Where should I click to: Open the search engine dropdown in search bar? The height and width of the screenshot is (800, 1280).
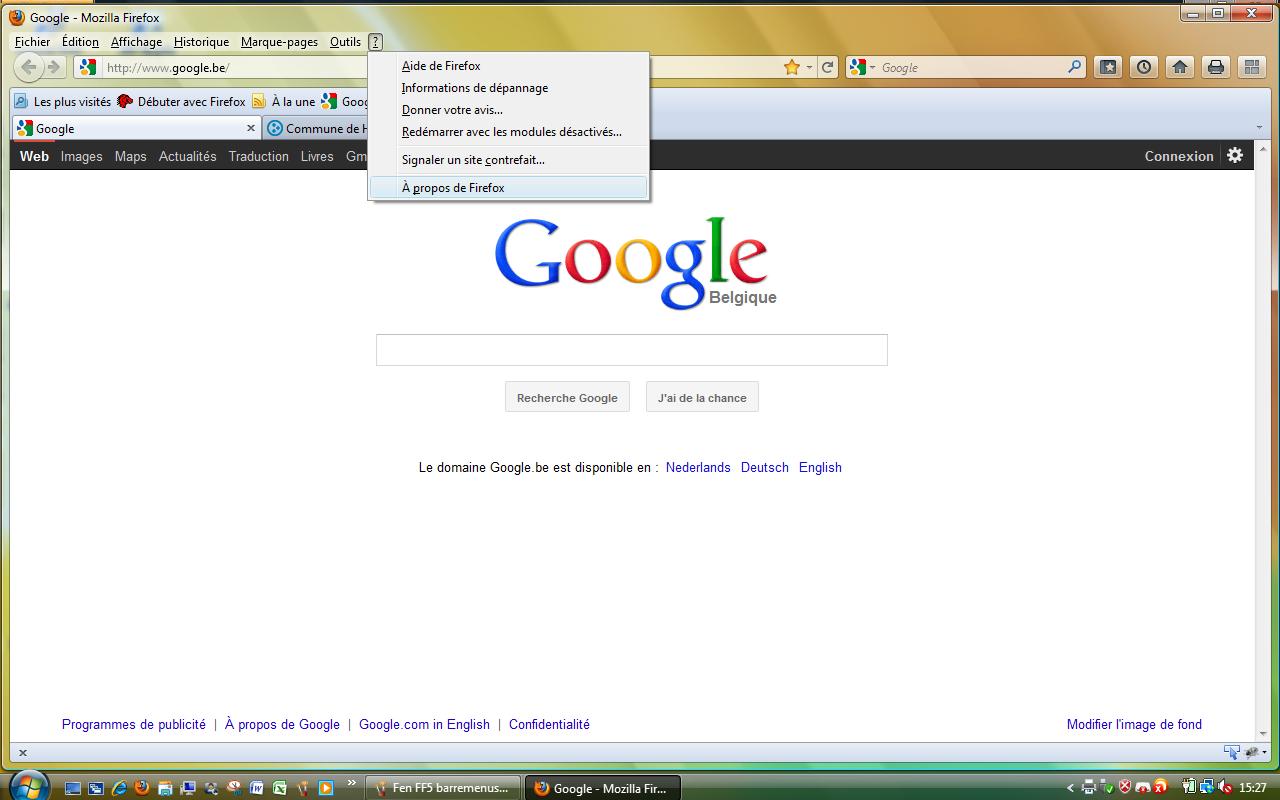point(863,67)
